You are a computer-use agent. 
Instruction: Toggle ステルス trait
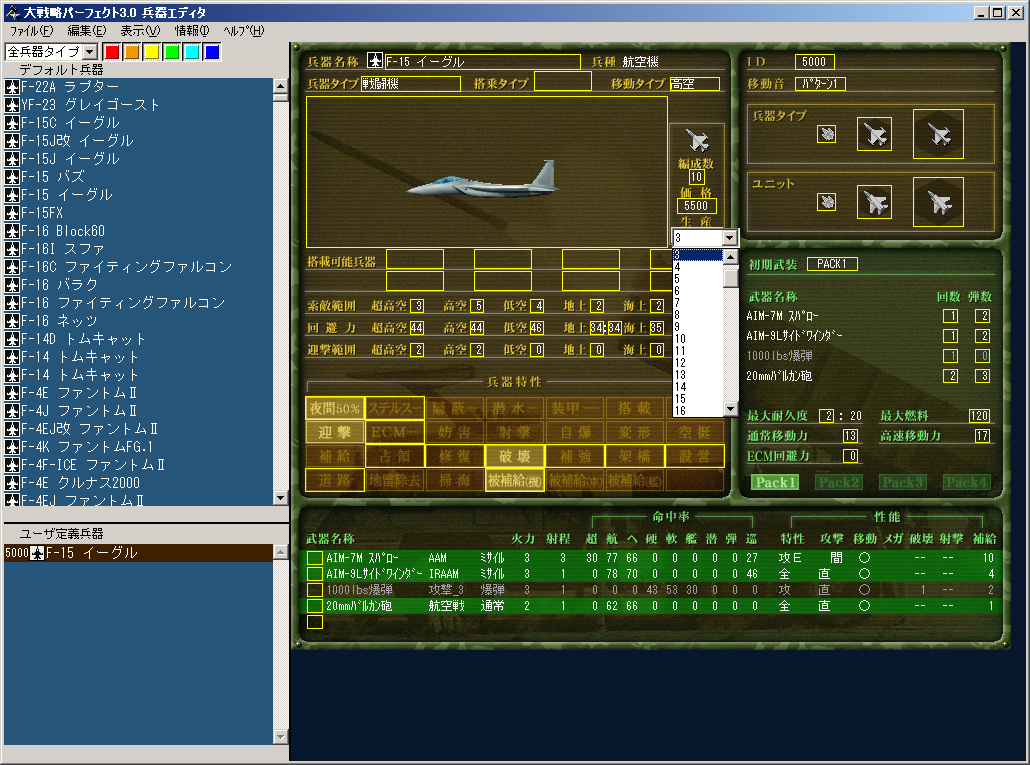395,408
